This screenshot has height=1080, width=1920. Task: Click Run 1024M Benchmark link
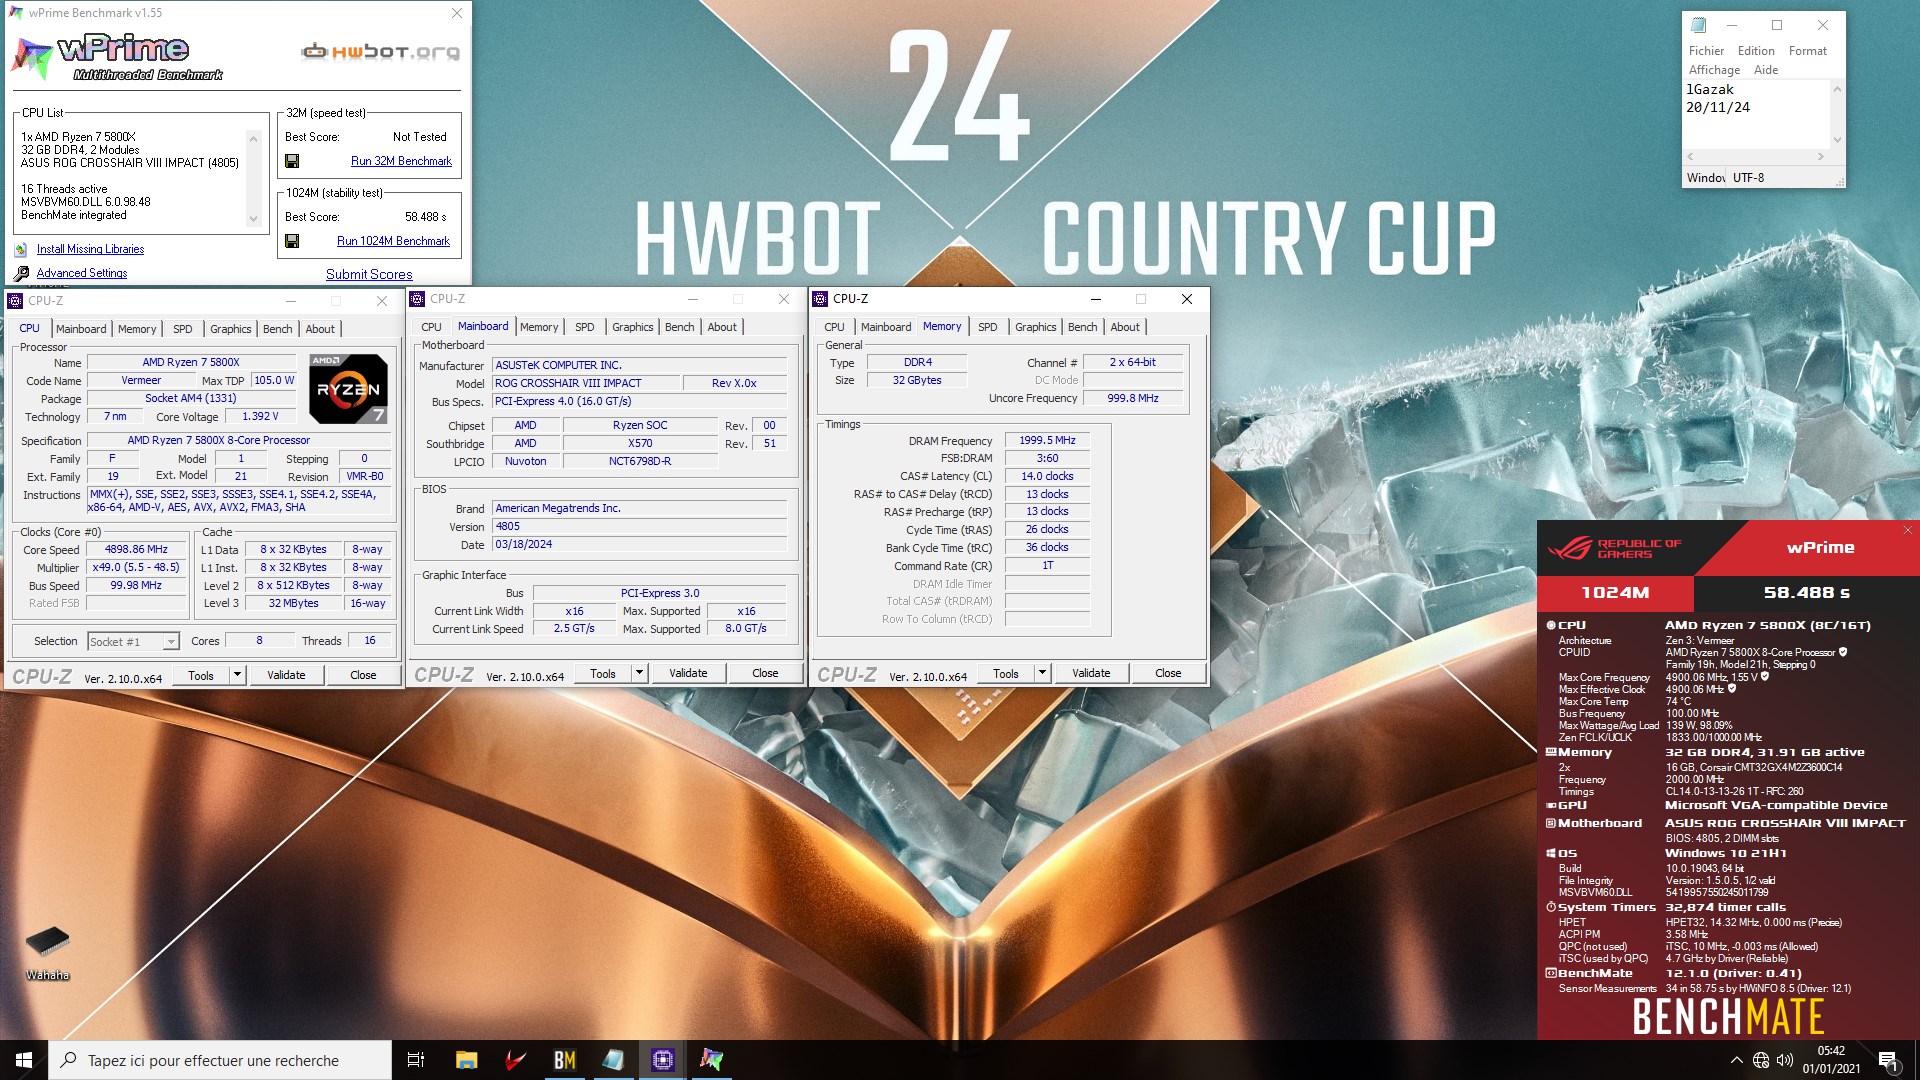pyautogui.click(x=393, y=241)
